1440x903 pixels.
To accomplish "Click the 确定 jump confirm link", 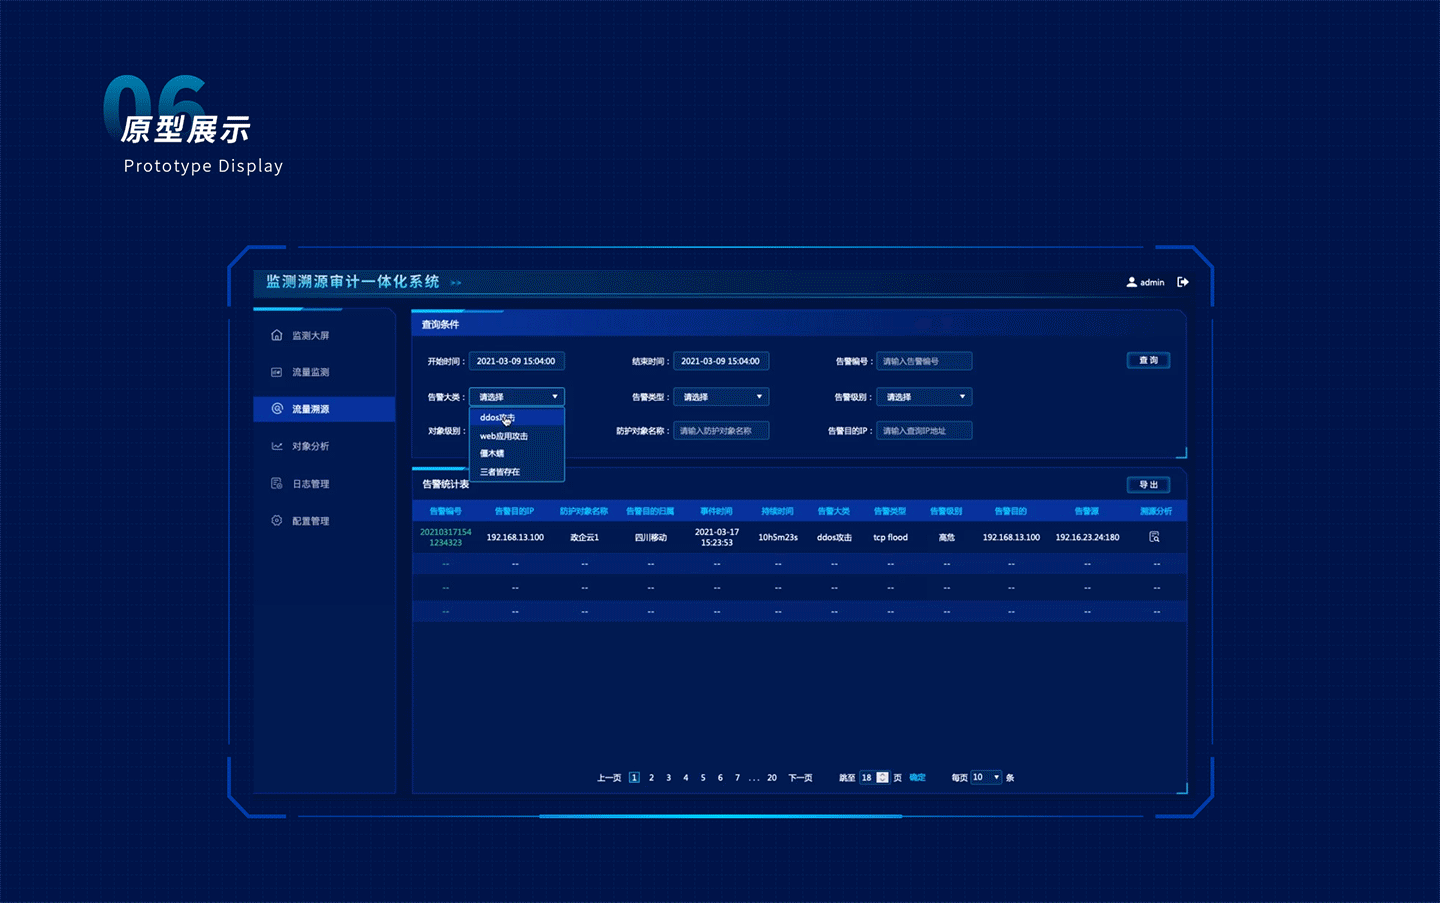I will 917,778.
